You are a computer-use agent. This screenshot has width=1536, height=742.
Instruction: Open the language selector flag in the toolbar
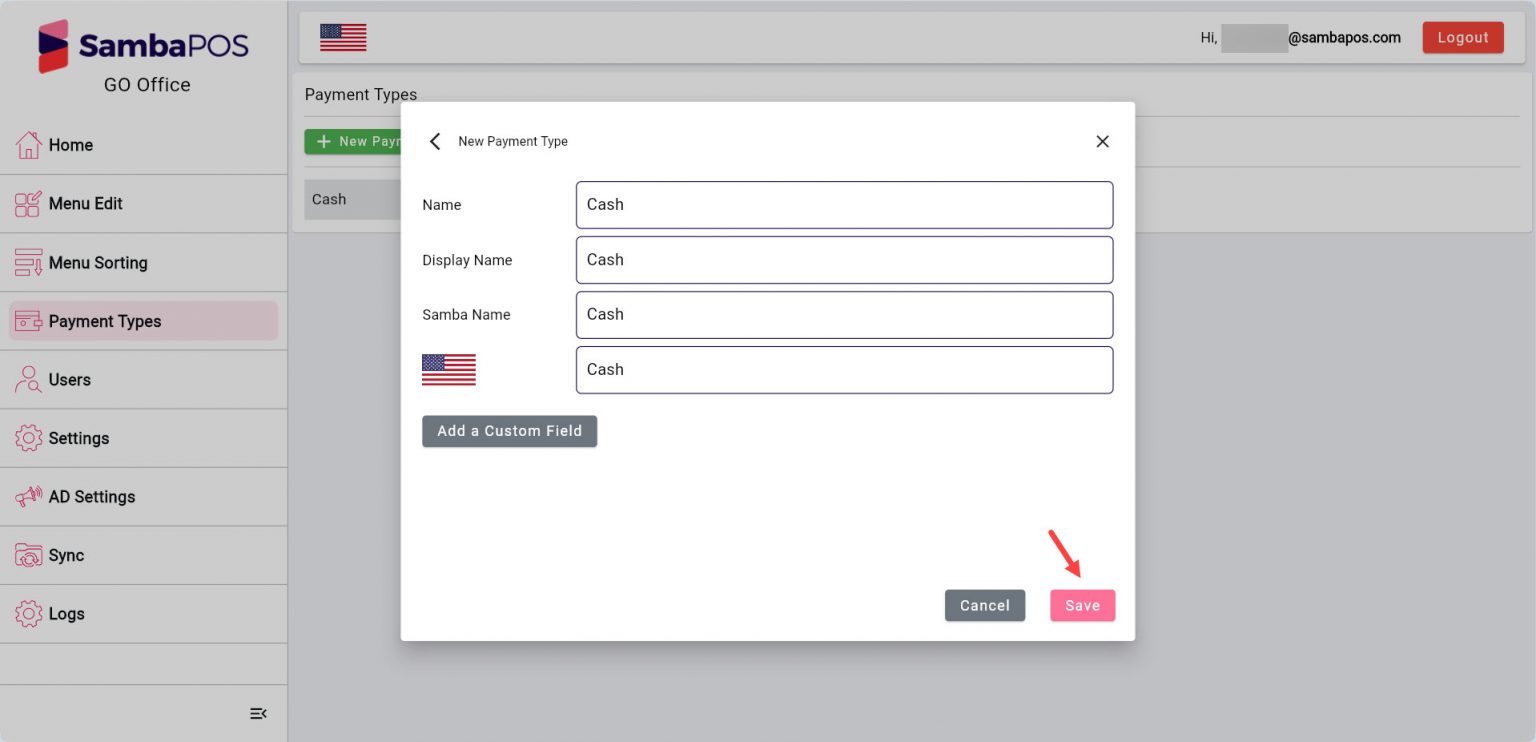tap(343, 36)
